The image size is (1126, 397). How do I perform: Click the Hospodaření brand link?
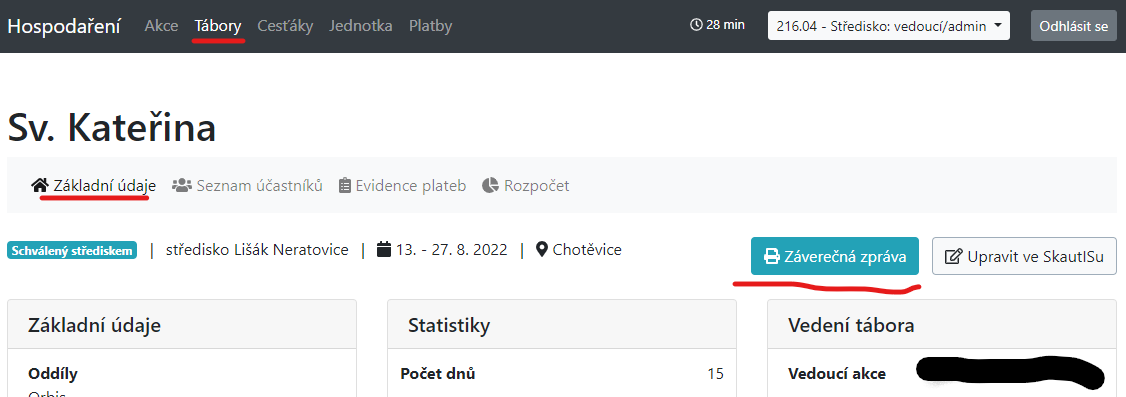pos(64,27)
